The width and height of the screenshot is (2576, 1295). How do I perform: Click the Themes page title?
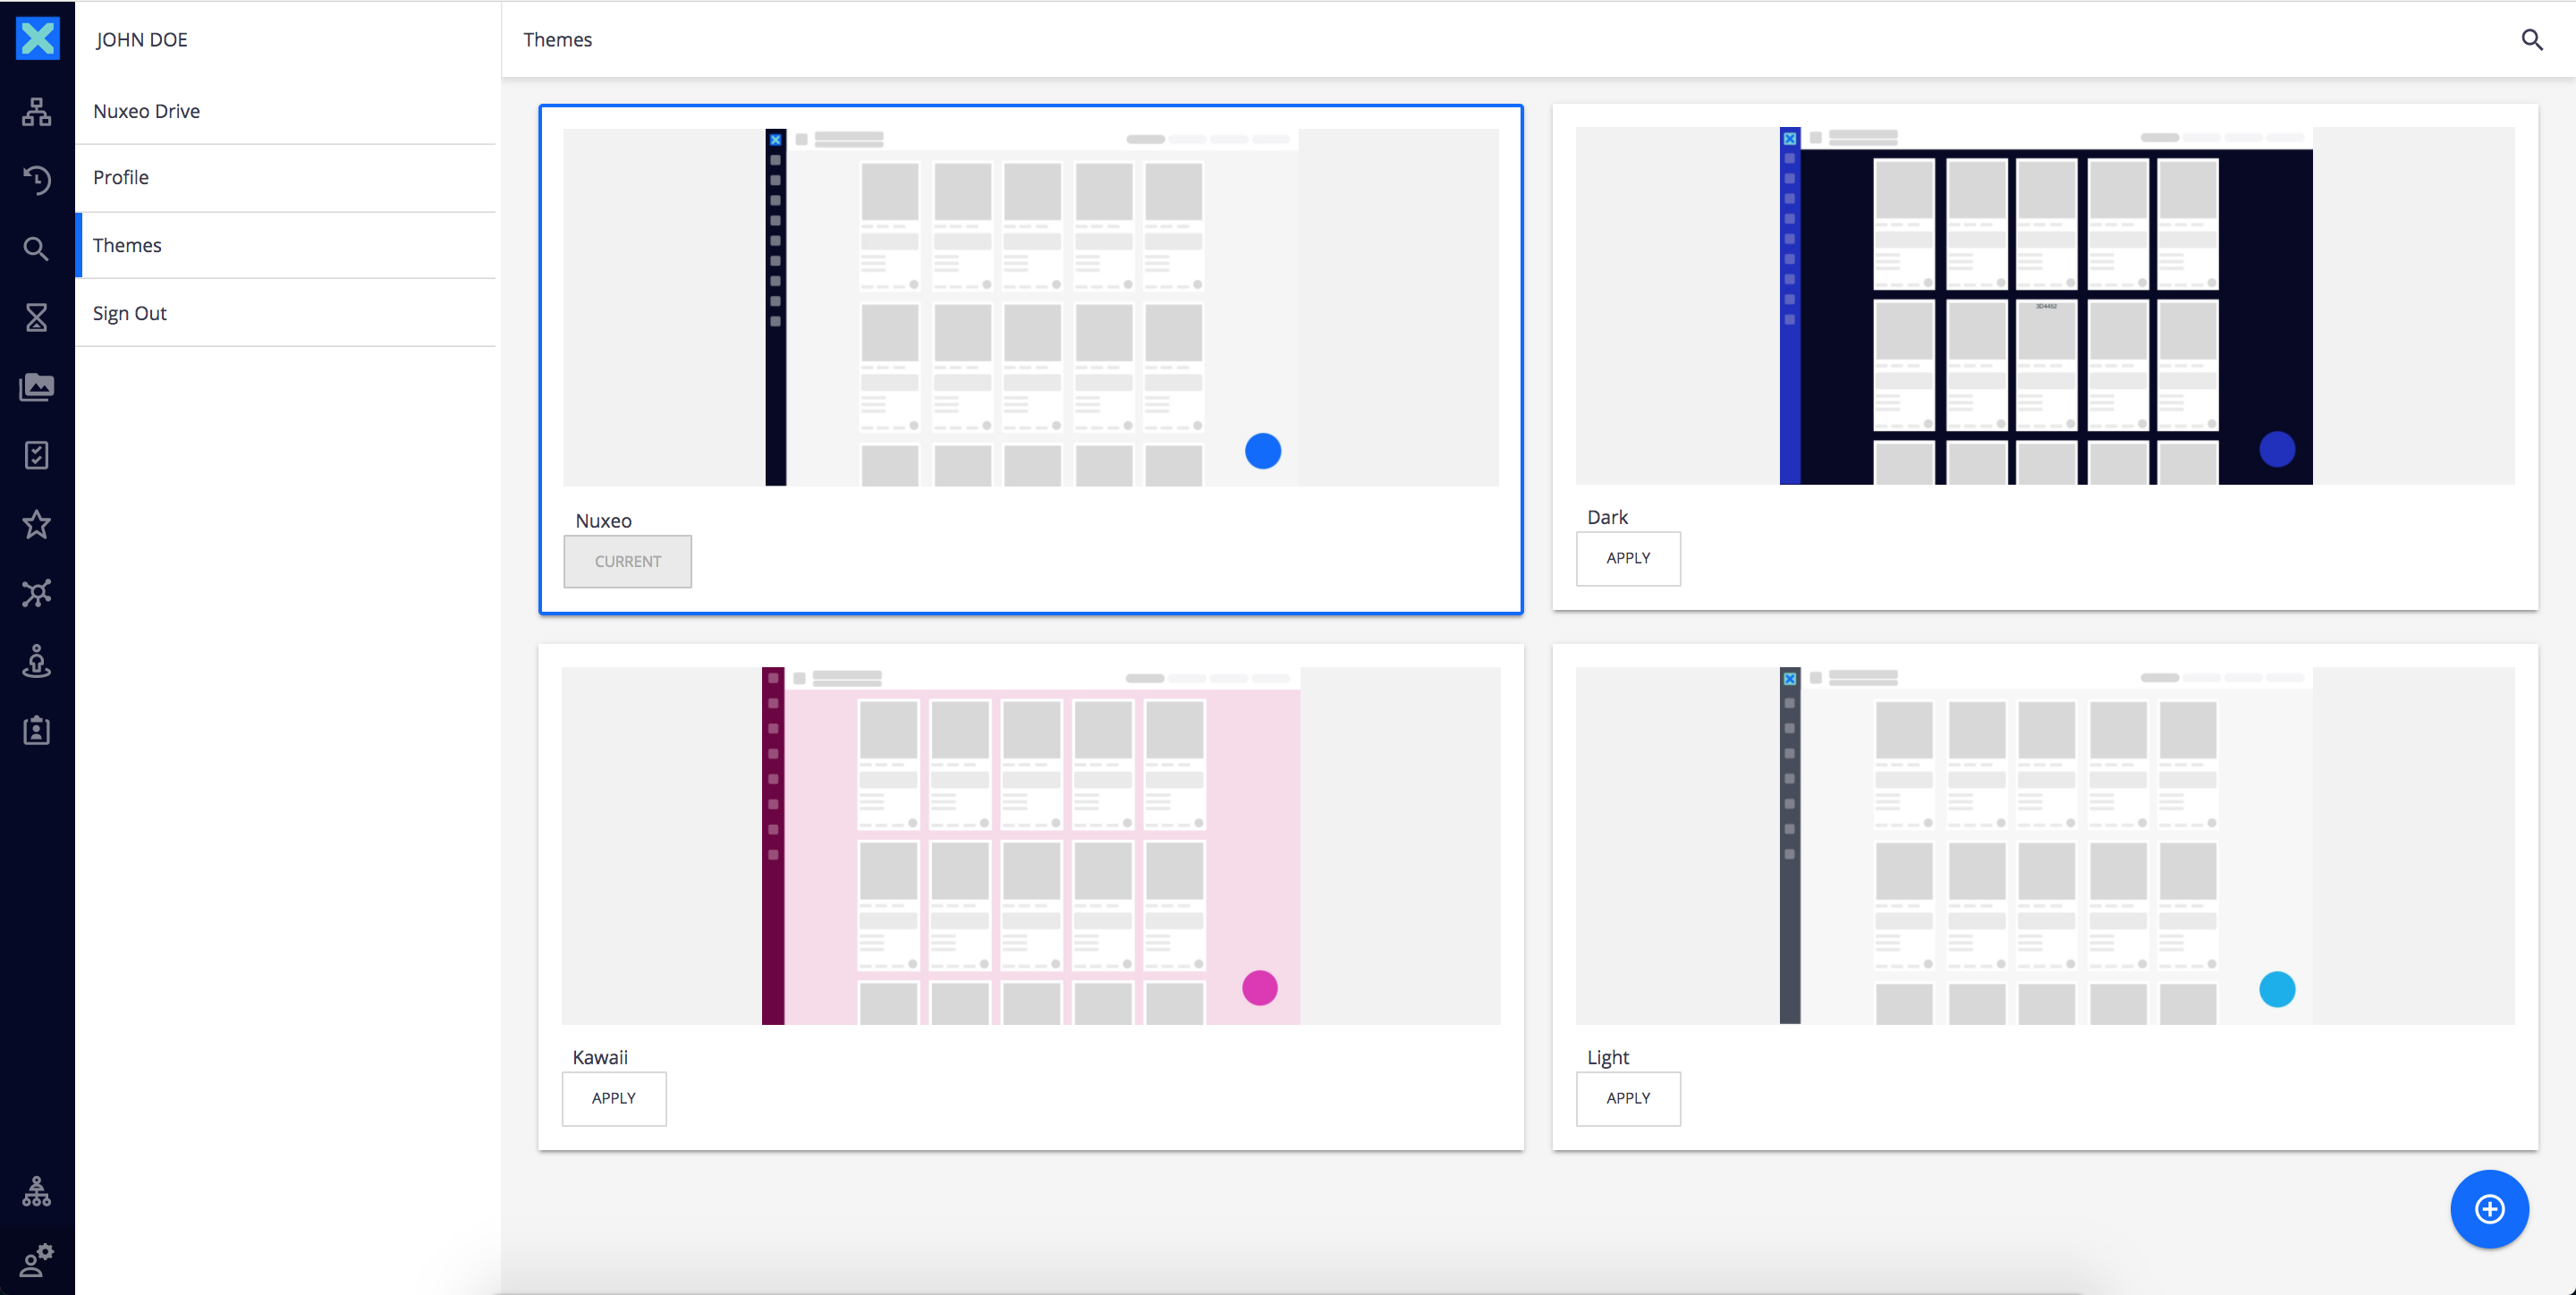[x=558, y=40]
